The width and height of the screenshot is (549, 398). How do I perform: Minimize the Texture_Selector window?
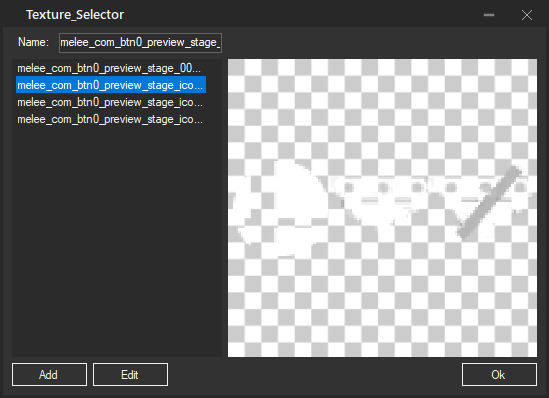[489, 15]
